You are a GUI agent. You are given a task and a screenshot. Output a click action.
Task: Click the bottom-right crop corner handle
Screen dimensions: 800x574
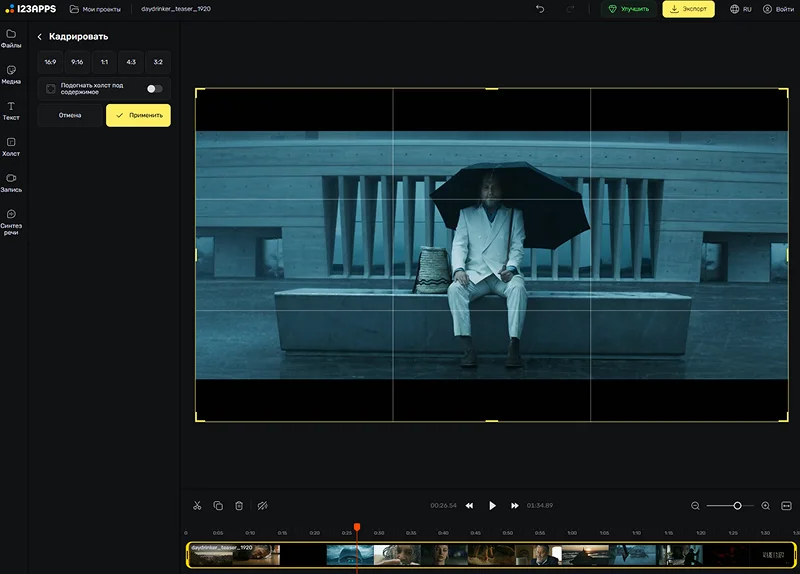click(784, 417)
